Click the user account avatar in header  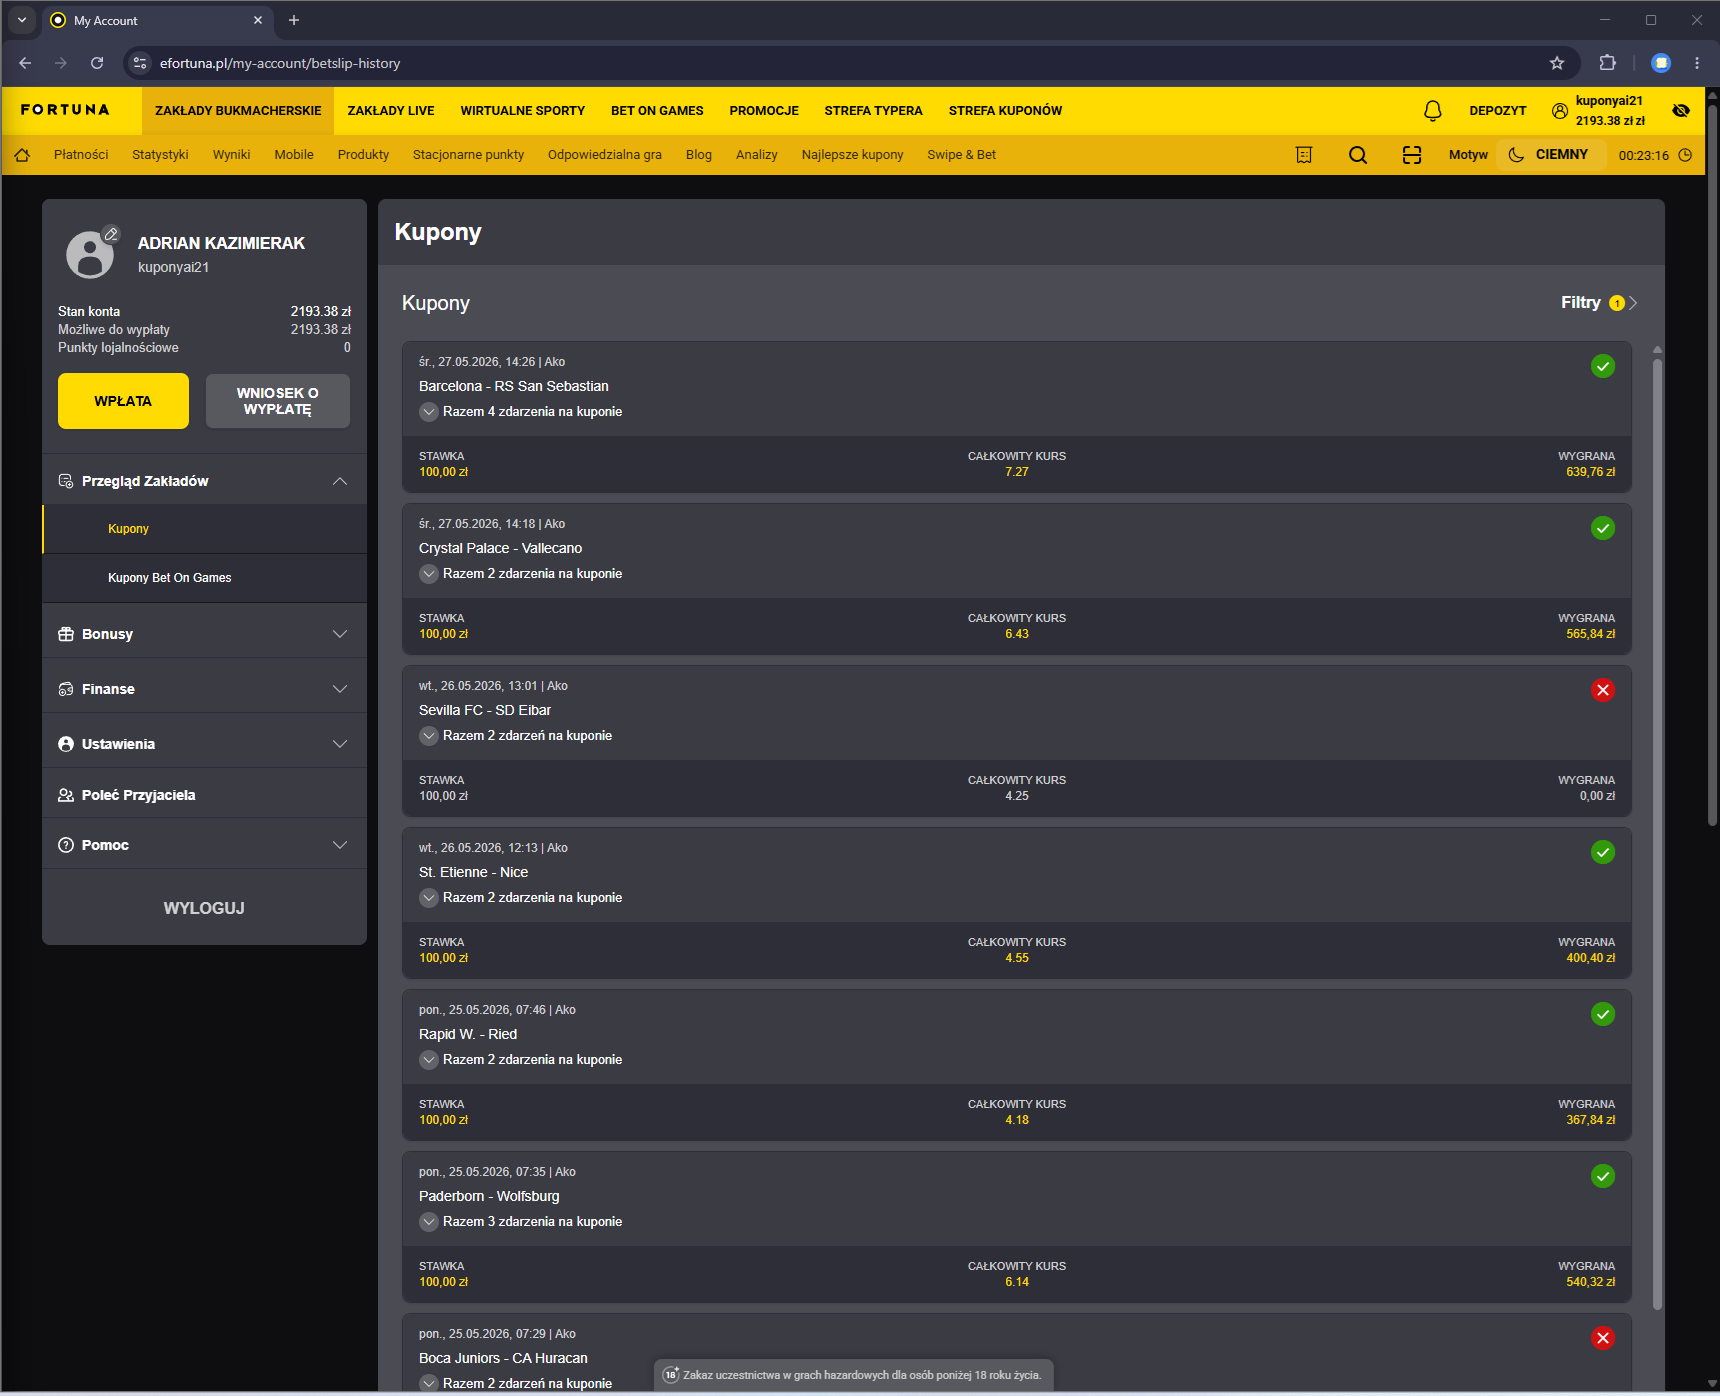click(1560, 111)
